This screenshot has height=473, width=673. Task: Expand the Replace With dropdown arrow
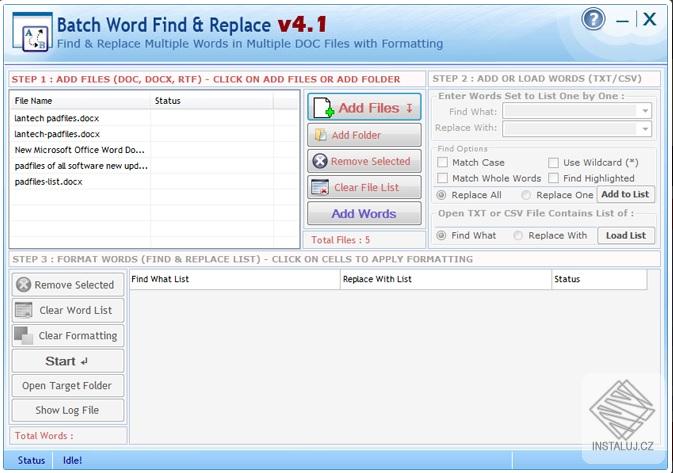645,129
